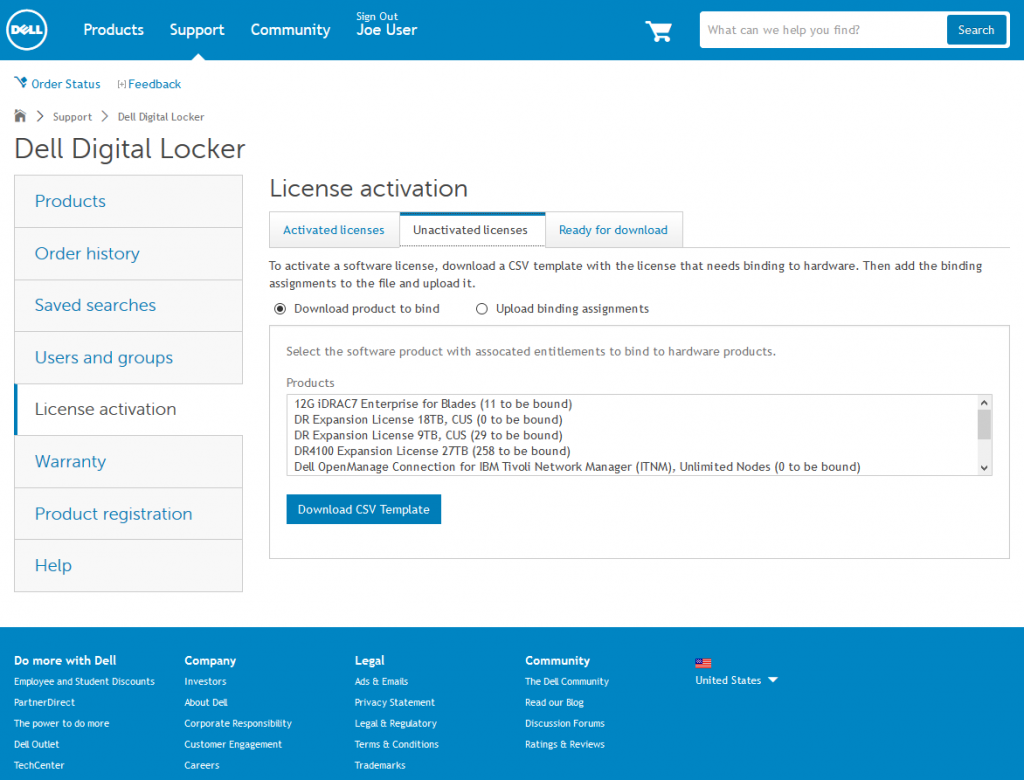Click the Products list scrollbar down arrow
Image resolution: width=1024 pixels, height=780 pixels.
point(984,466)
